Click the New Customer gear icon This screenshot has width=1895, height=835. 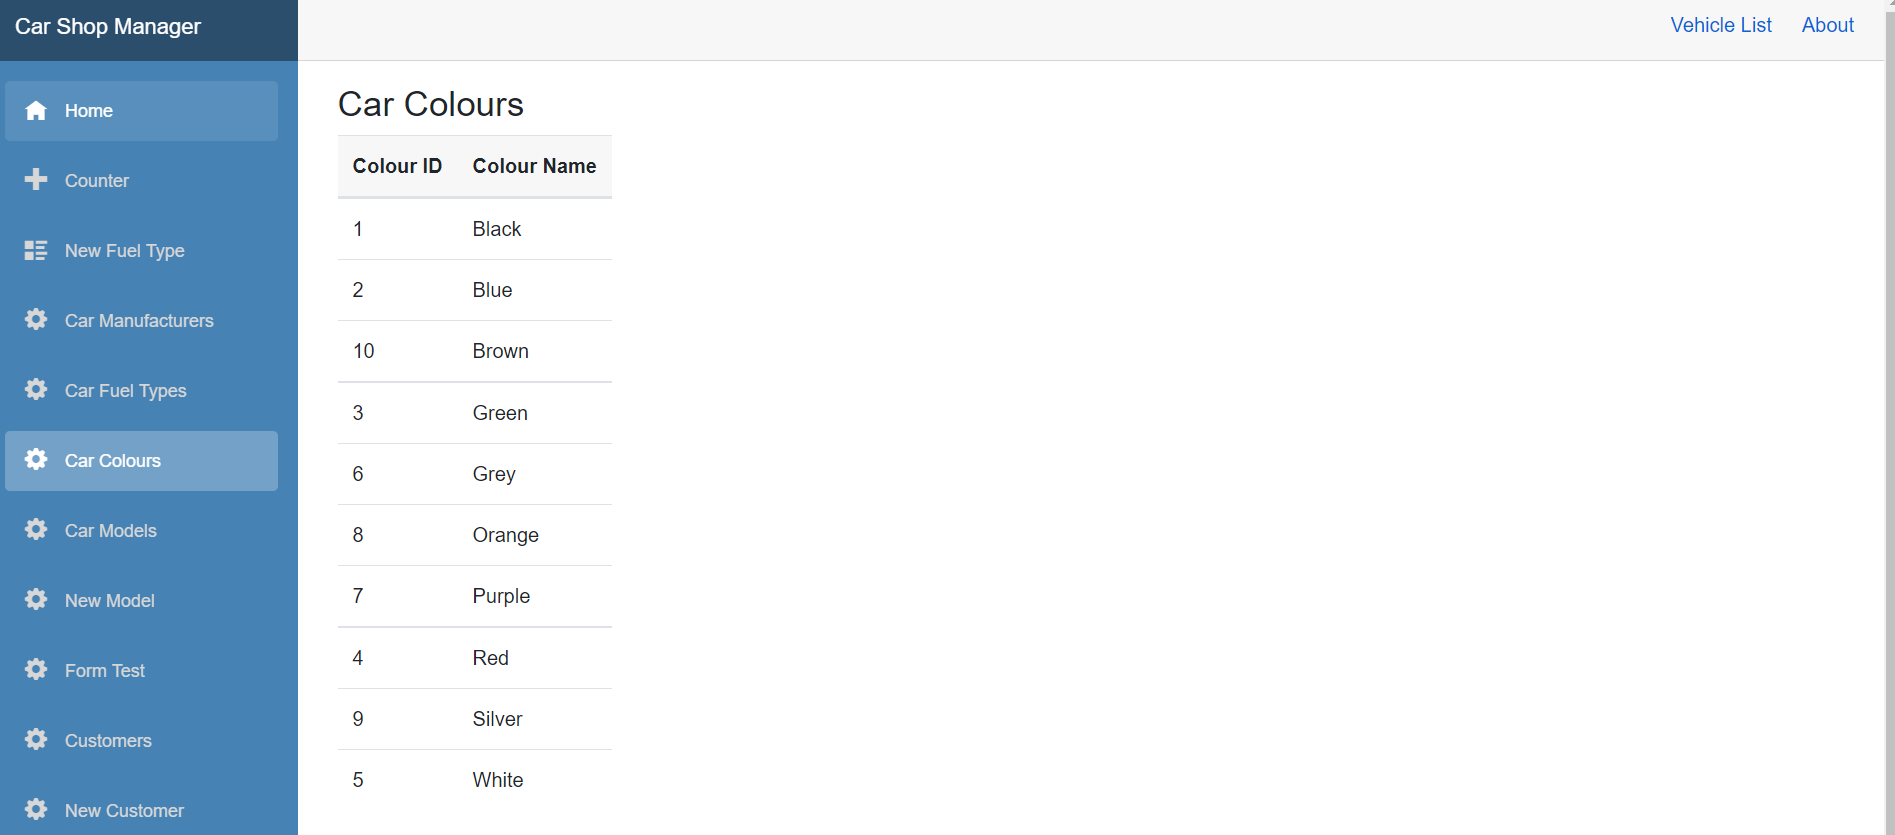point(36,809)
